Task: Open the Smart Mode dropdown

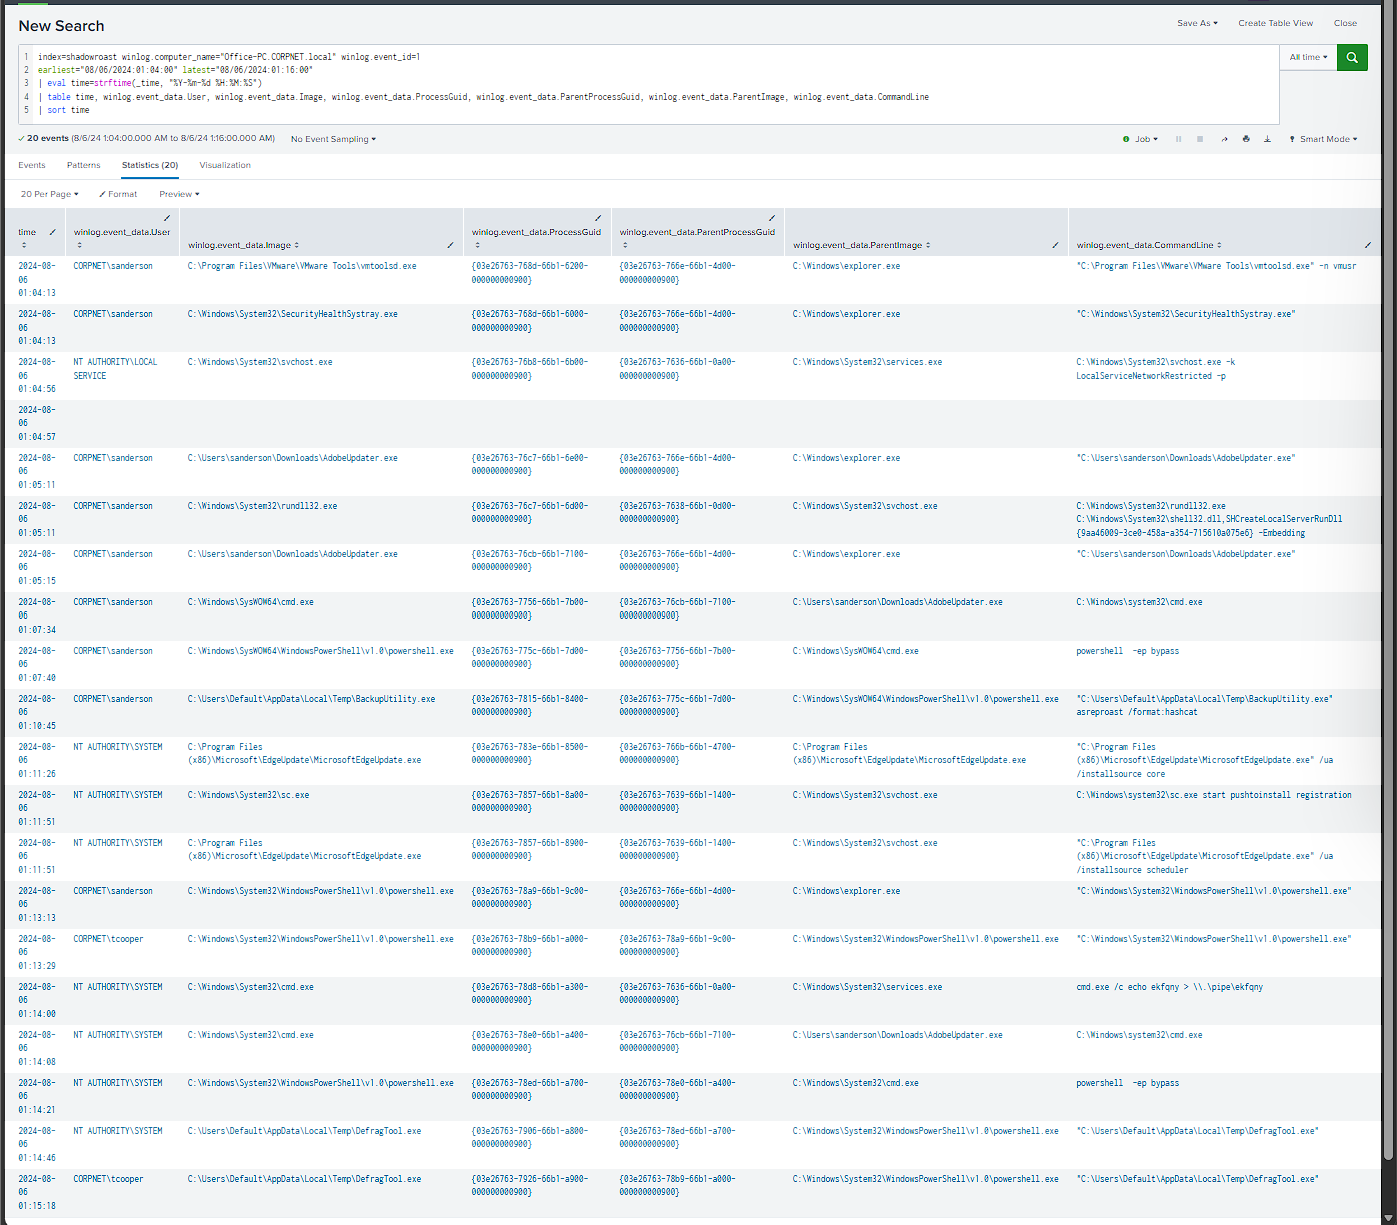Action: click(1323, 139)
